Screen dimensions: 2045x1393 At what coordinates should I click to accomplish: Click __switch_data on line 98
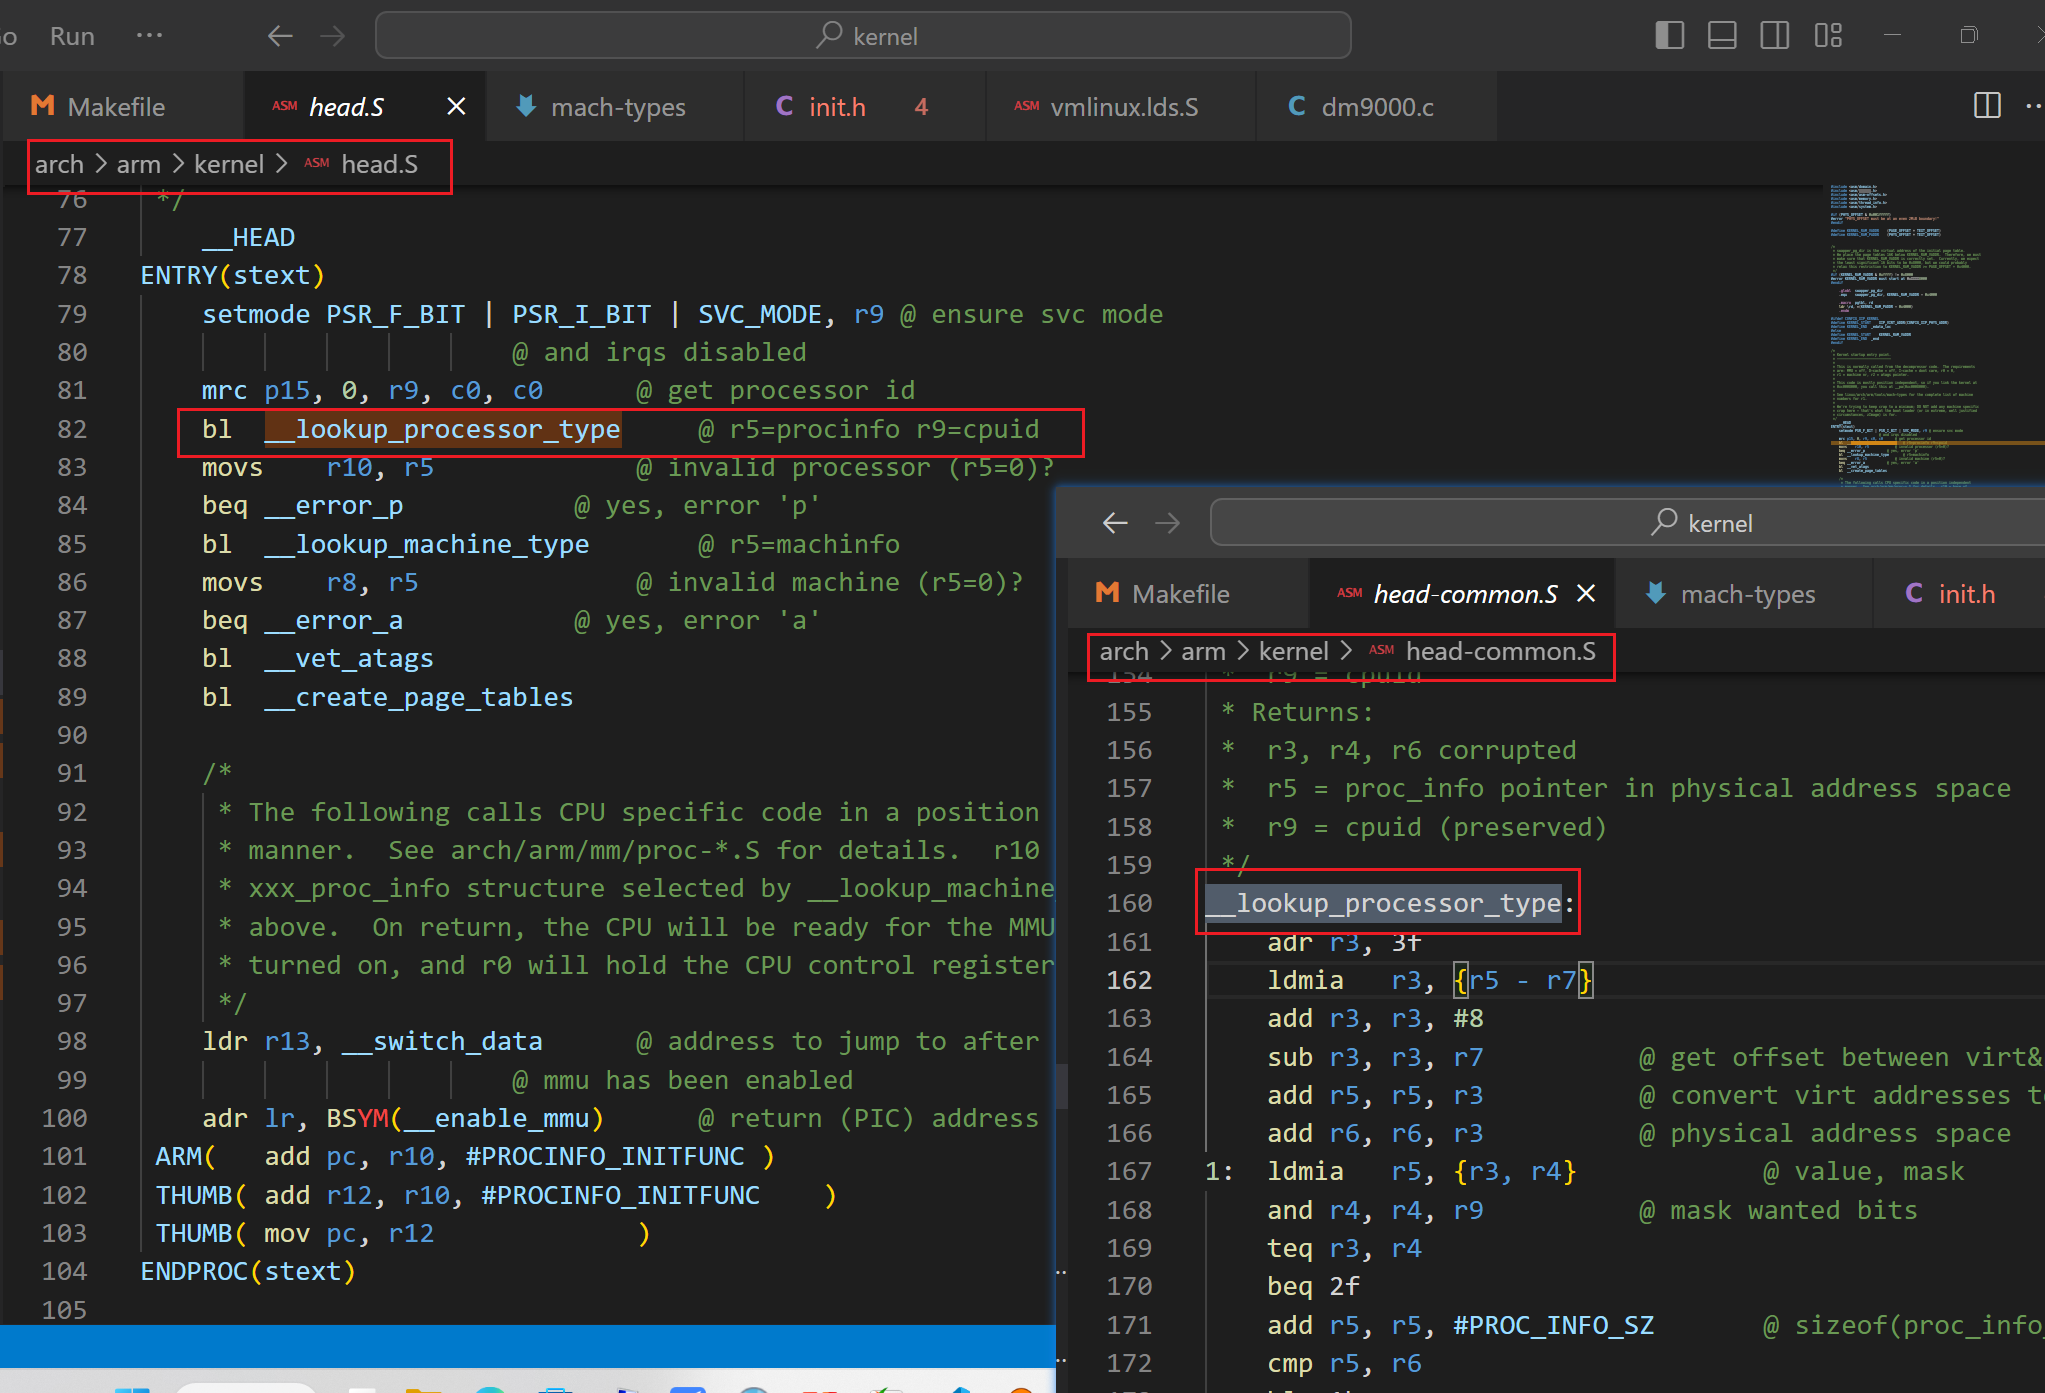[x=442, y=1041]
